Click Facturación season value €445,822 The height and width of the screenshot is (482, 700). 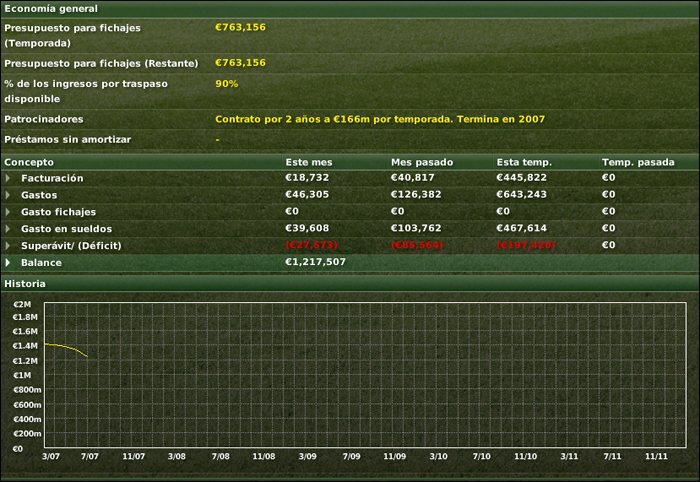tap(521, 178)
